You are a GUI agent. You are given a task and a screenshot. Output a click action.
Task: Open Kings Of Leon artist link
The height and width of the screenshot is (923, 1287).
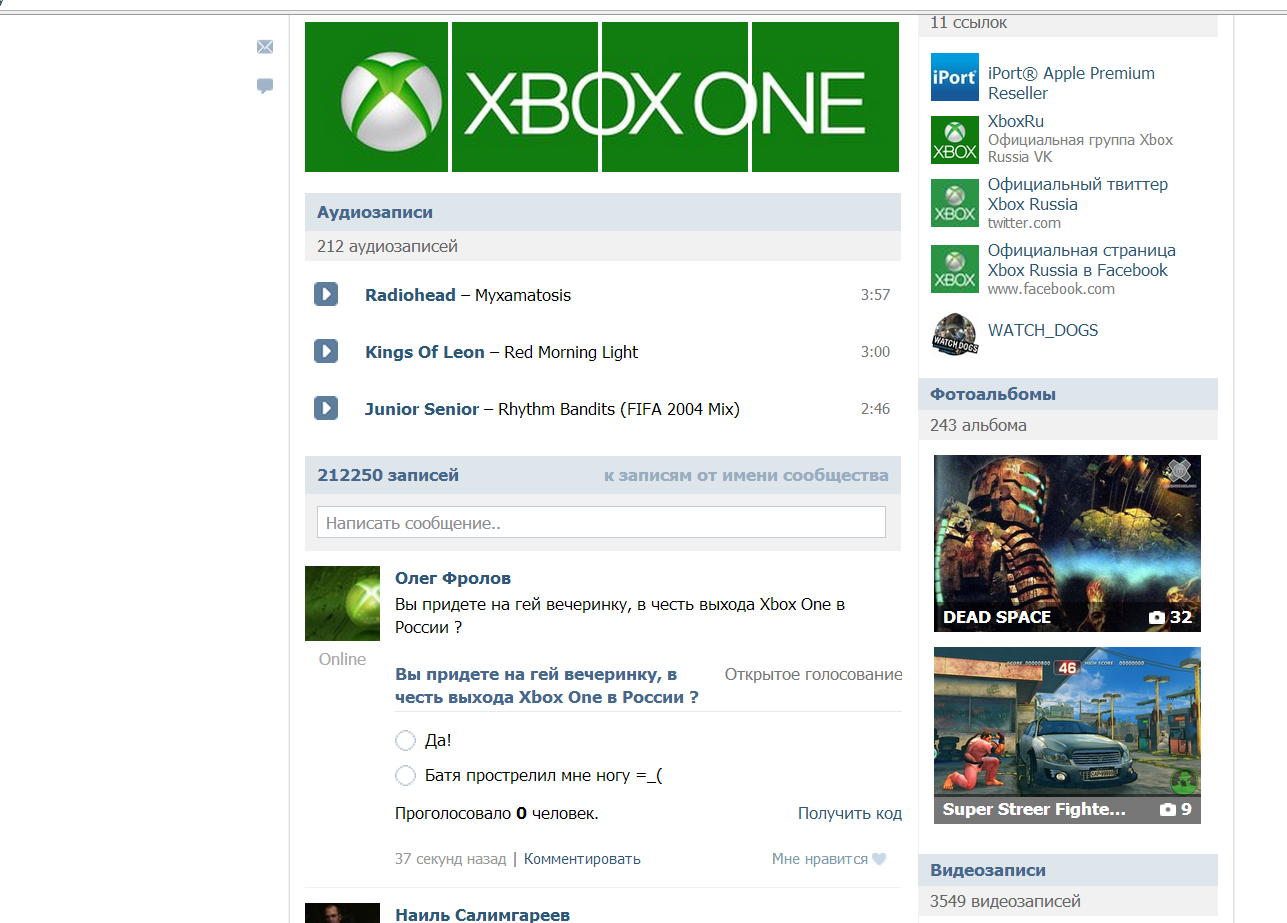pos(425,352)
